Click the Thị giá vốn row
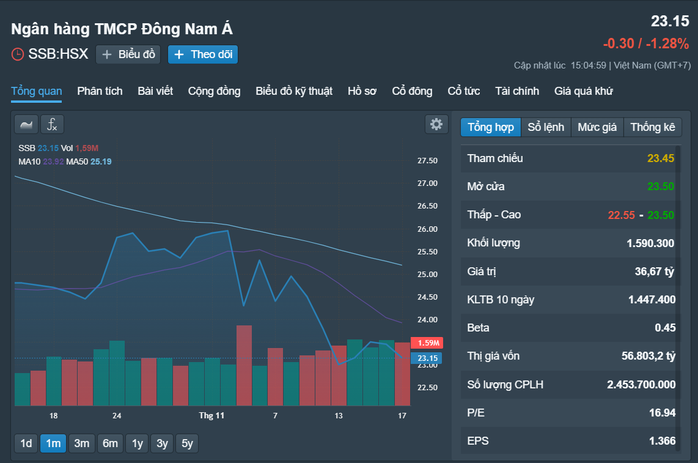This screenshot has height=463, width=698. point(570,356)
